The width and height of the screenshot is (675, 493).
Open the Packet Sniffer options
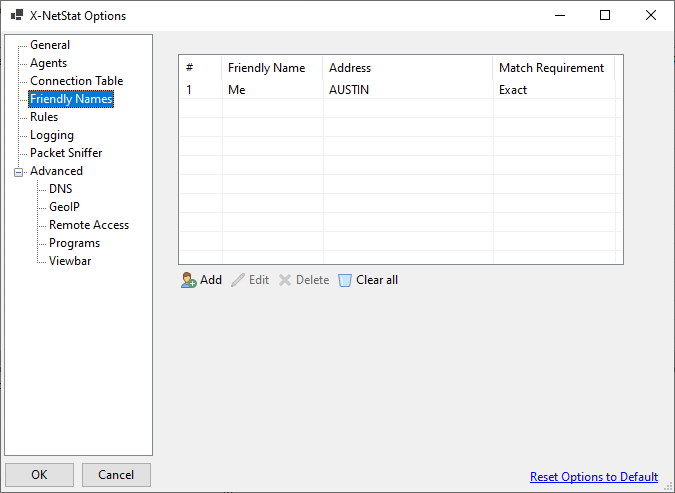pos(66,153)
